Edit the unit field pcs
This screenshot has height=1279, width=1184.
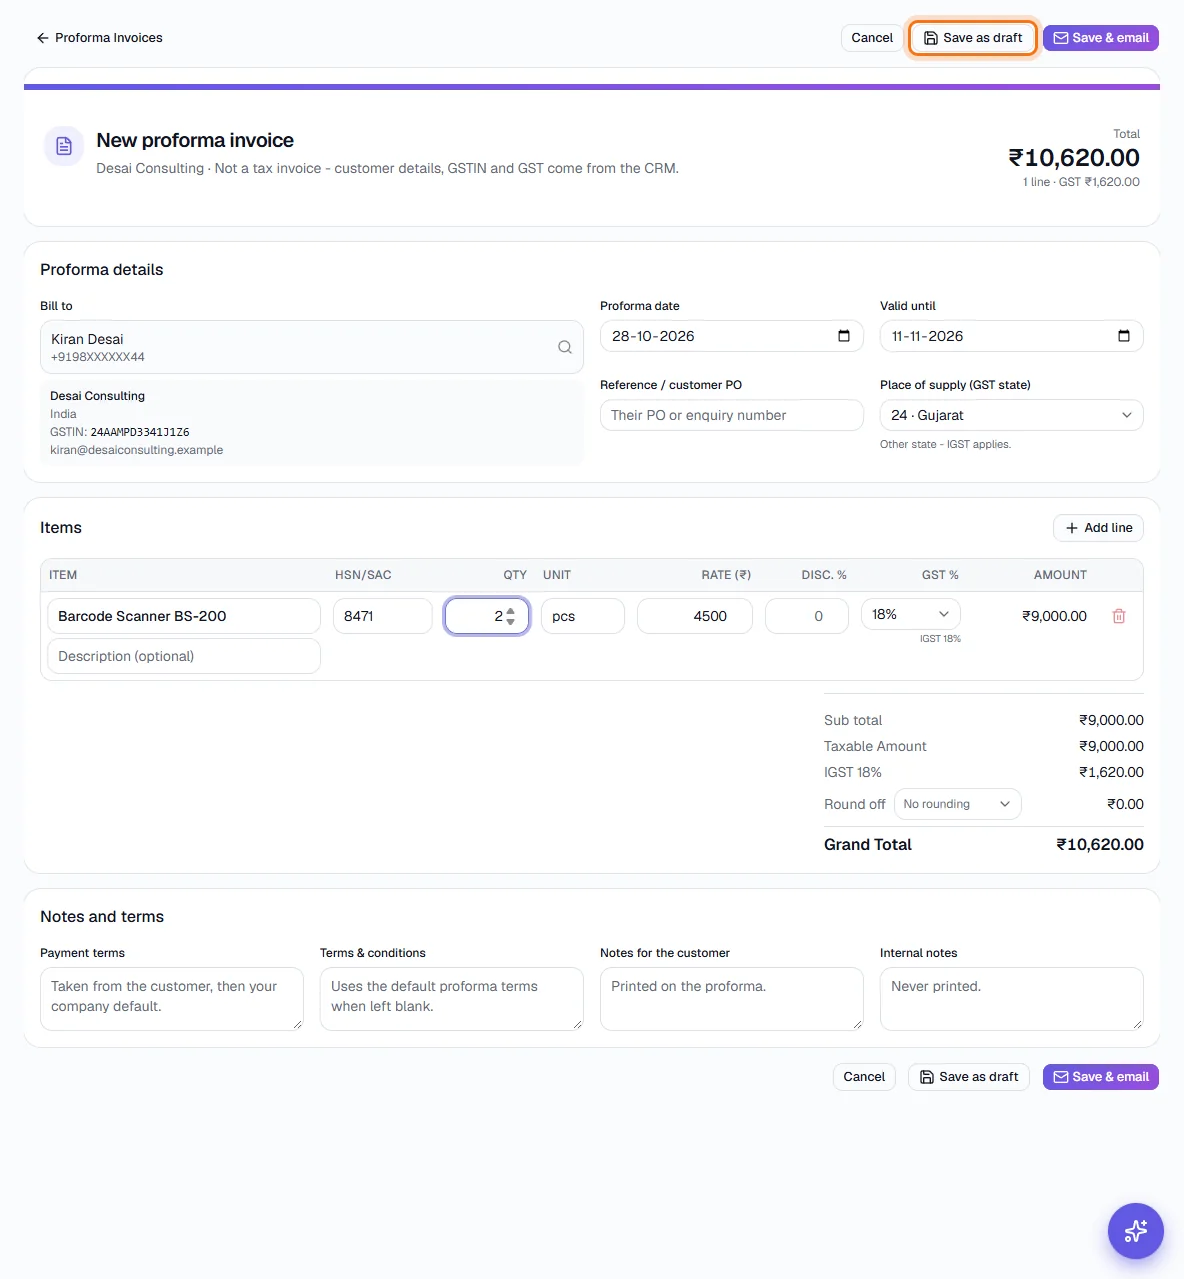click(583, 616)
